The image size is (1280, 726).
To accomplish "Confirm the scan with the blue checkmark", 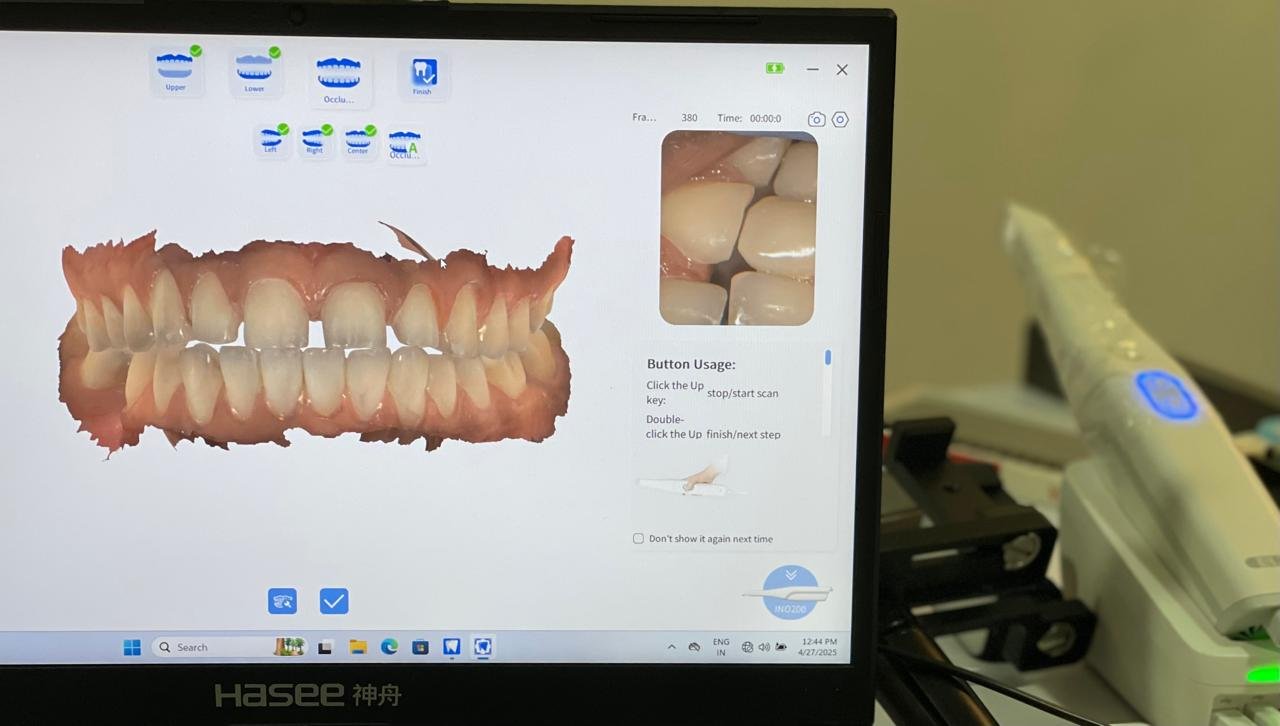I will point(334,600).
